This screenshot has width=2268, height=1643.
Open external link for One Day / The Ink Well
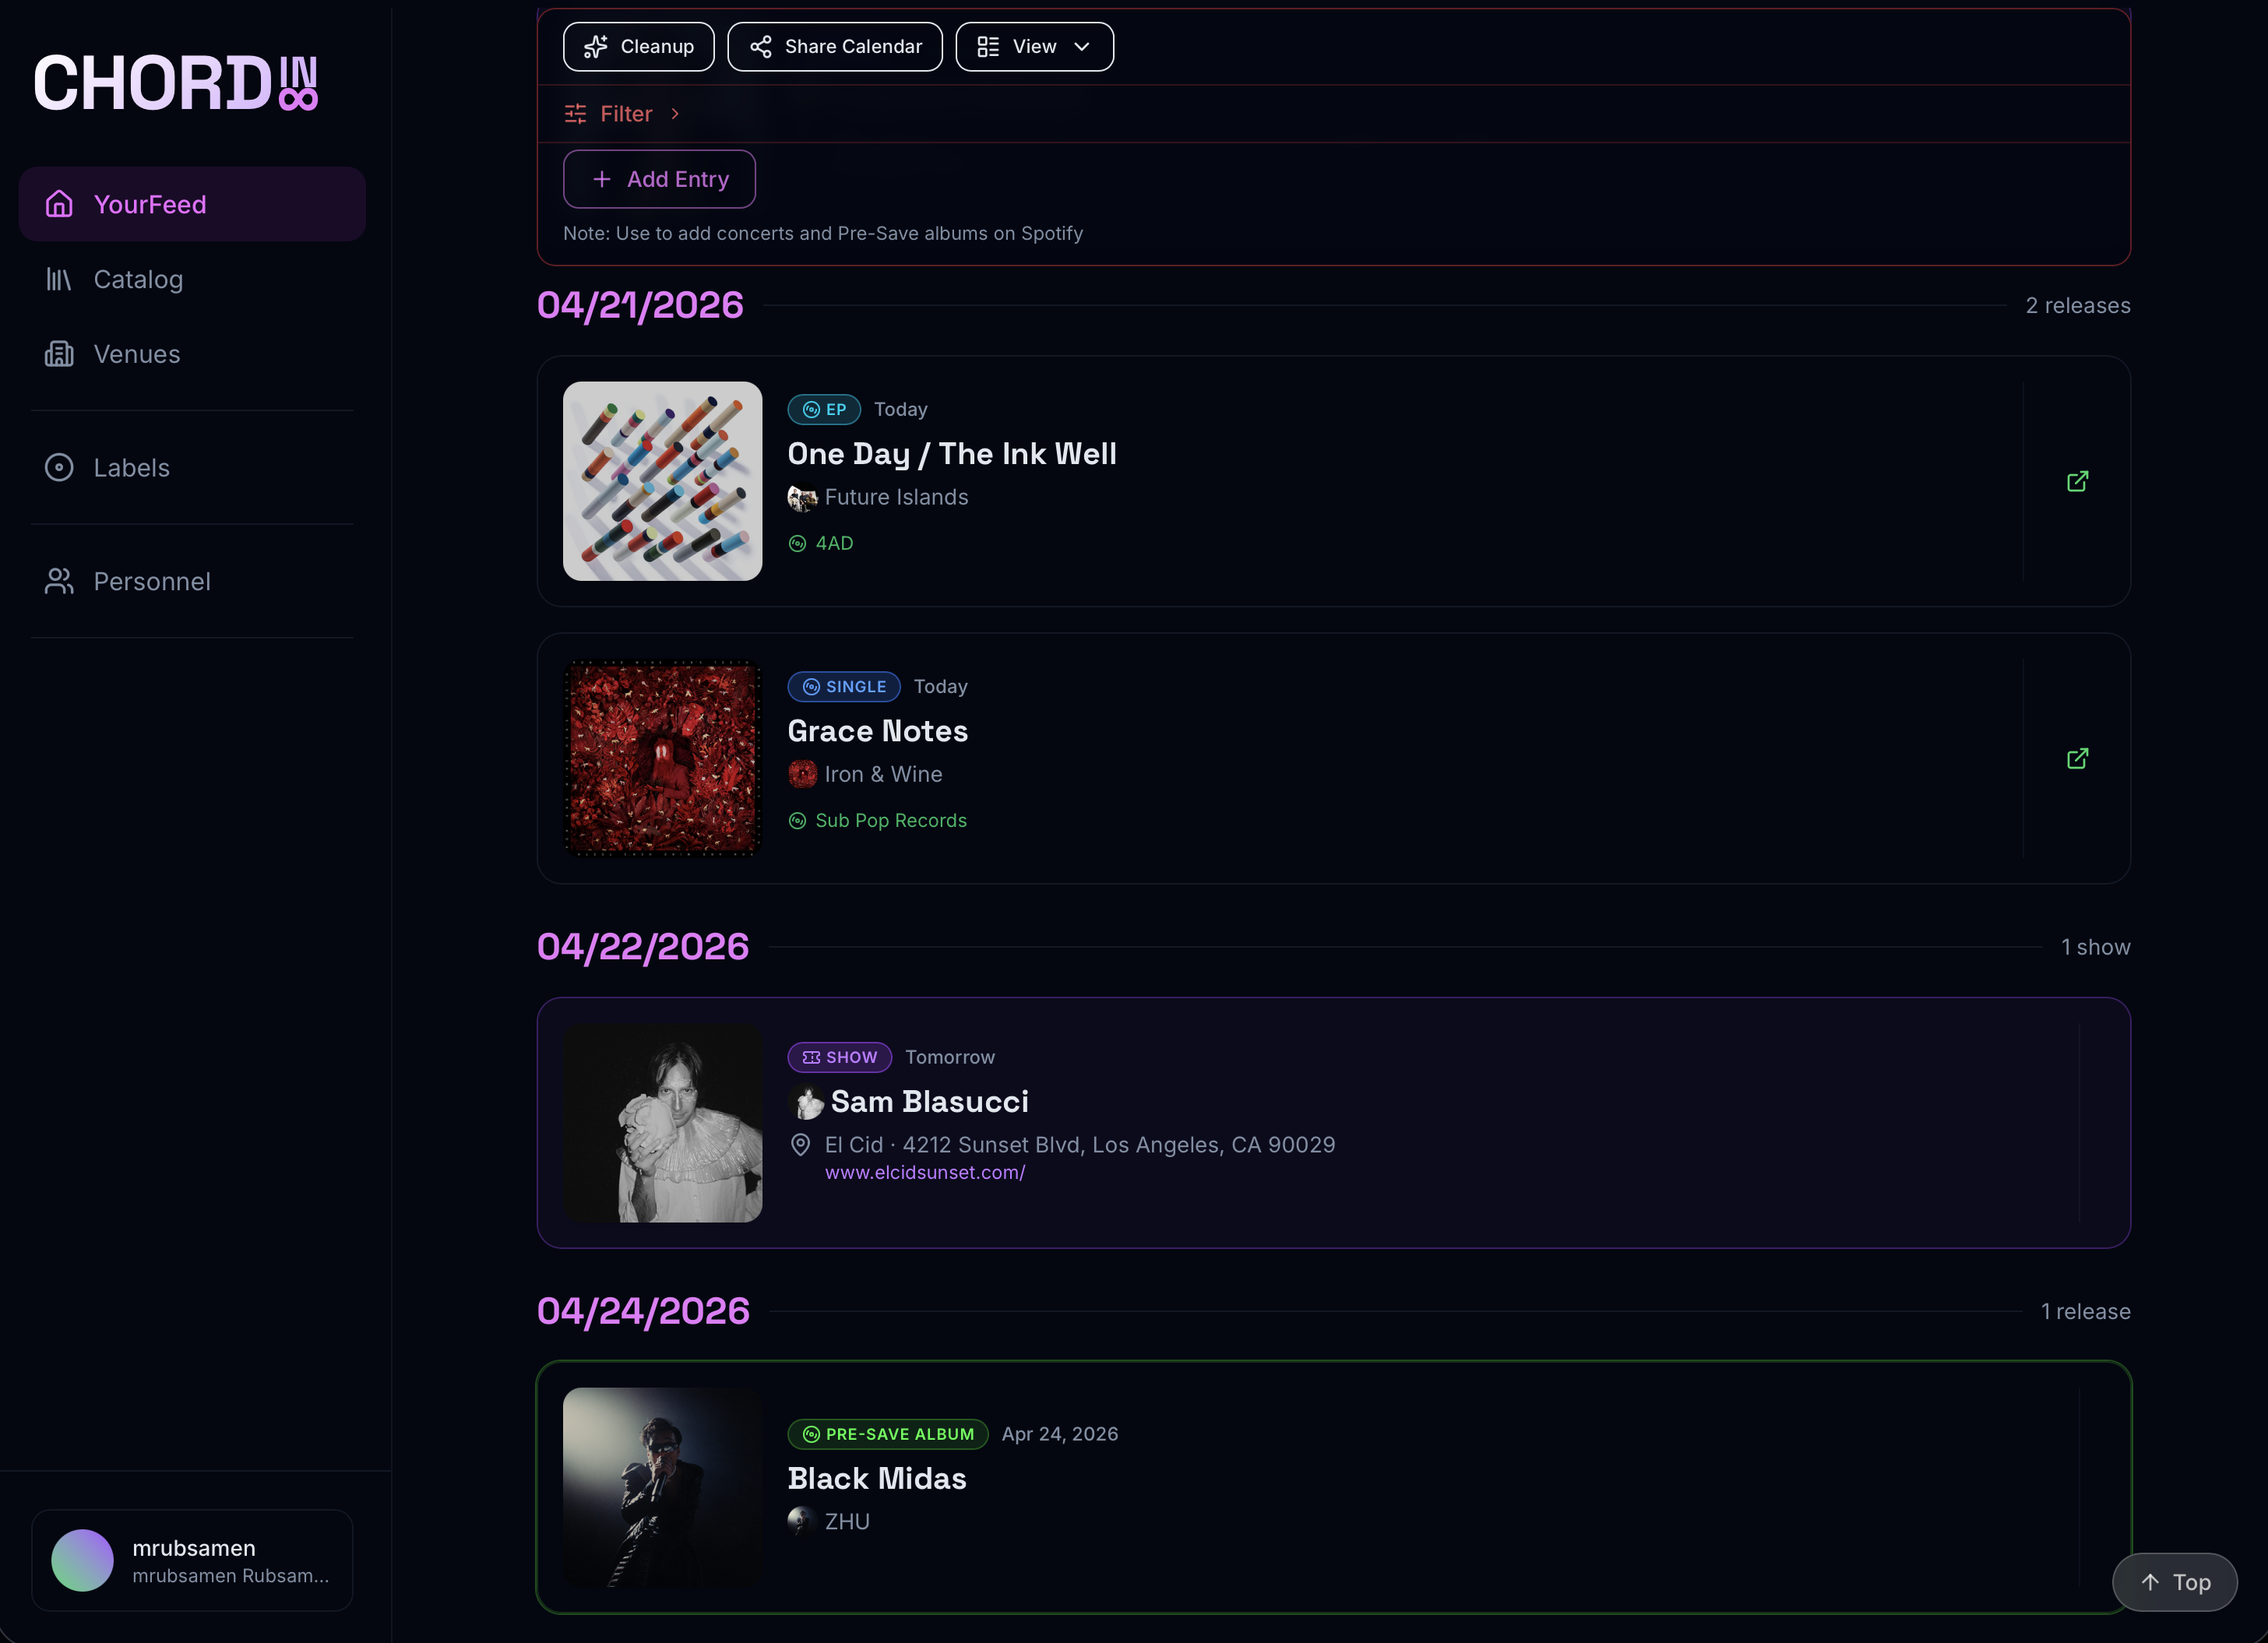2077,481
